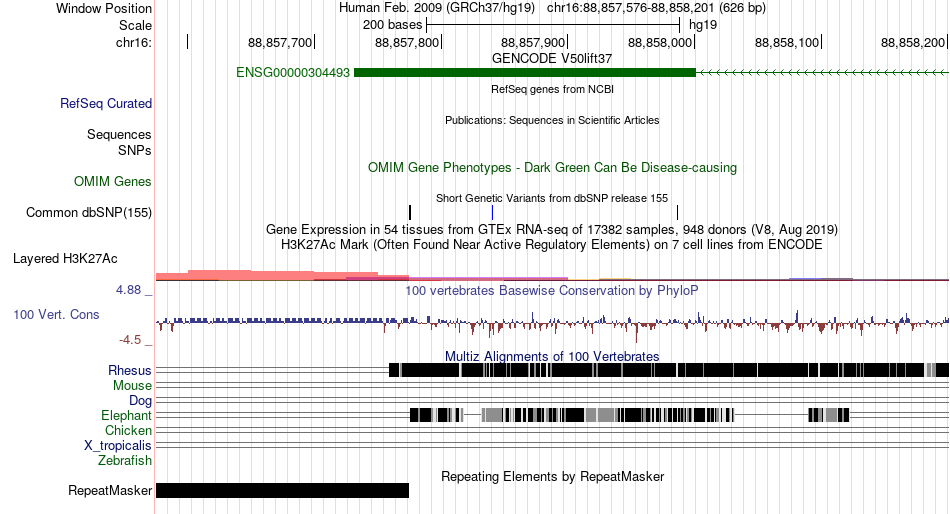Image resolution: width=950 pixels, height=514 pixels.
Task: Click the GTEx Gene Expression title
Action: pos(552,230)
